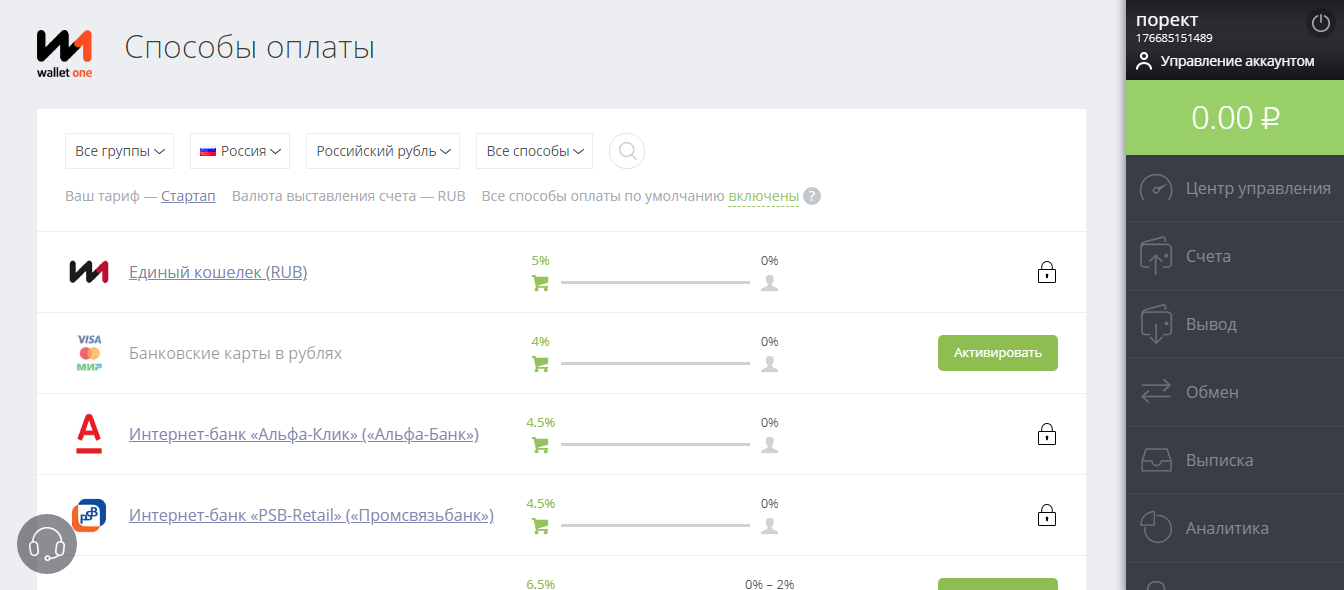
Task: Open Интернет-банк «Альфа-Клик» link
Action: click(x=304, y=434)
